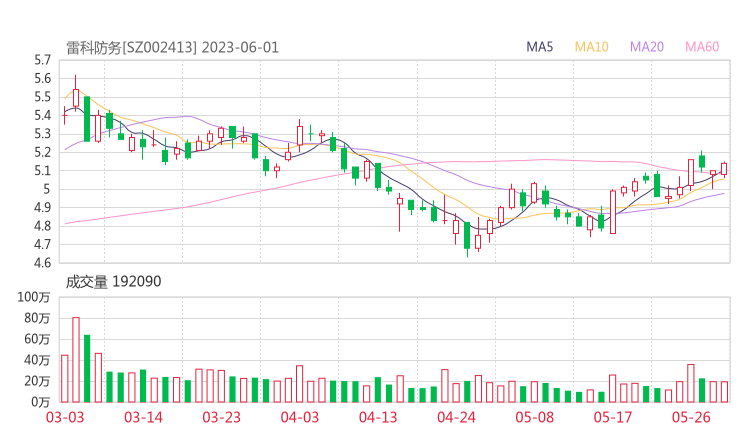
Task: Click the 4.7 price axis label
Action: tap(42, 244)
